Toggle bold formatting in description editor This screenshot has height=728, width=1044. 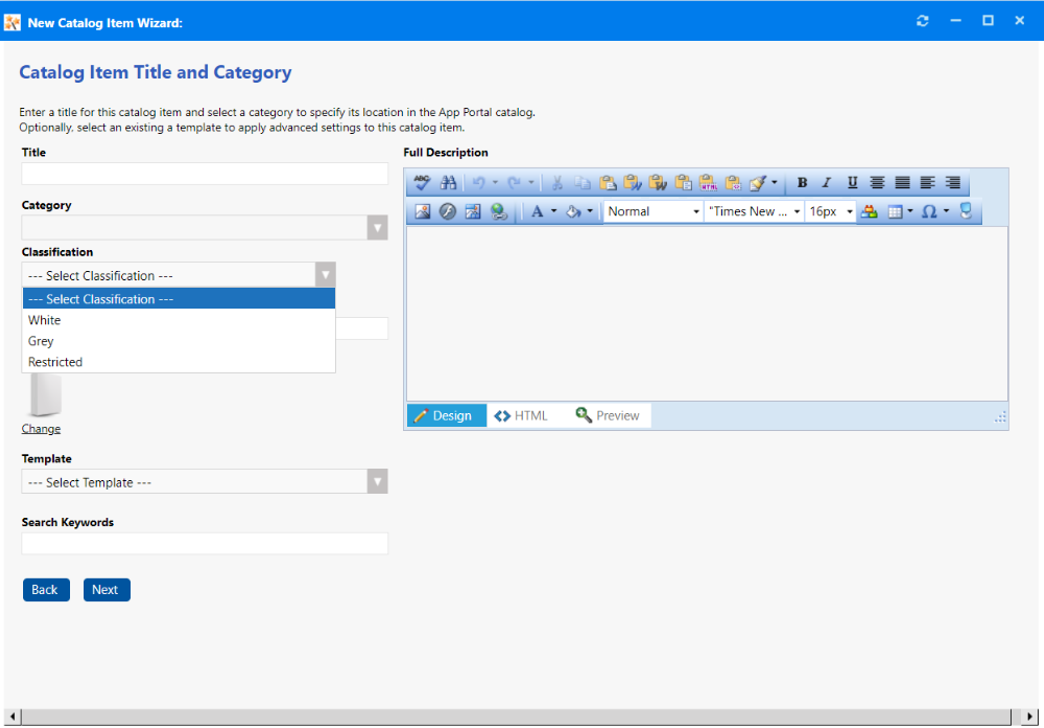coord(802,183)
